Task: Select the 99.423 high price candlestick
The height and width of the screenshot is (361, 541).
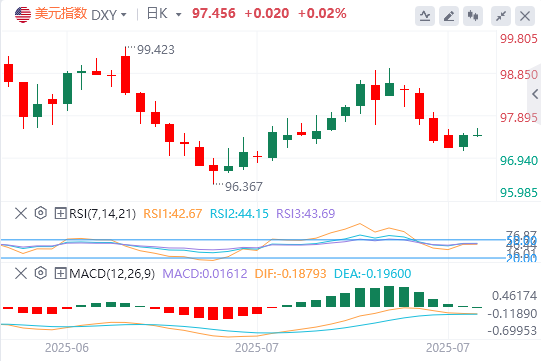Action: click(x=125, y=71)
